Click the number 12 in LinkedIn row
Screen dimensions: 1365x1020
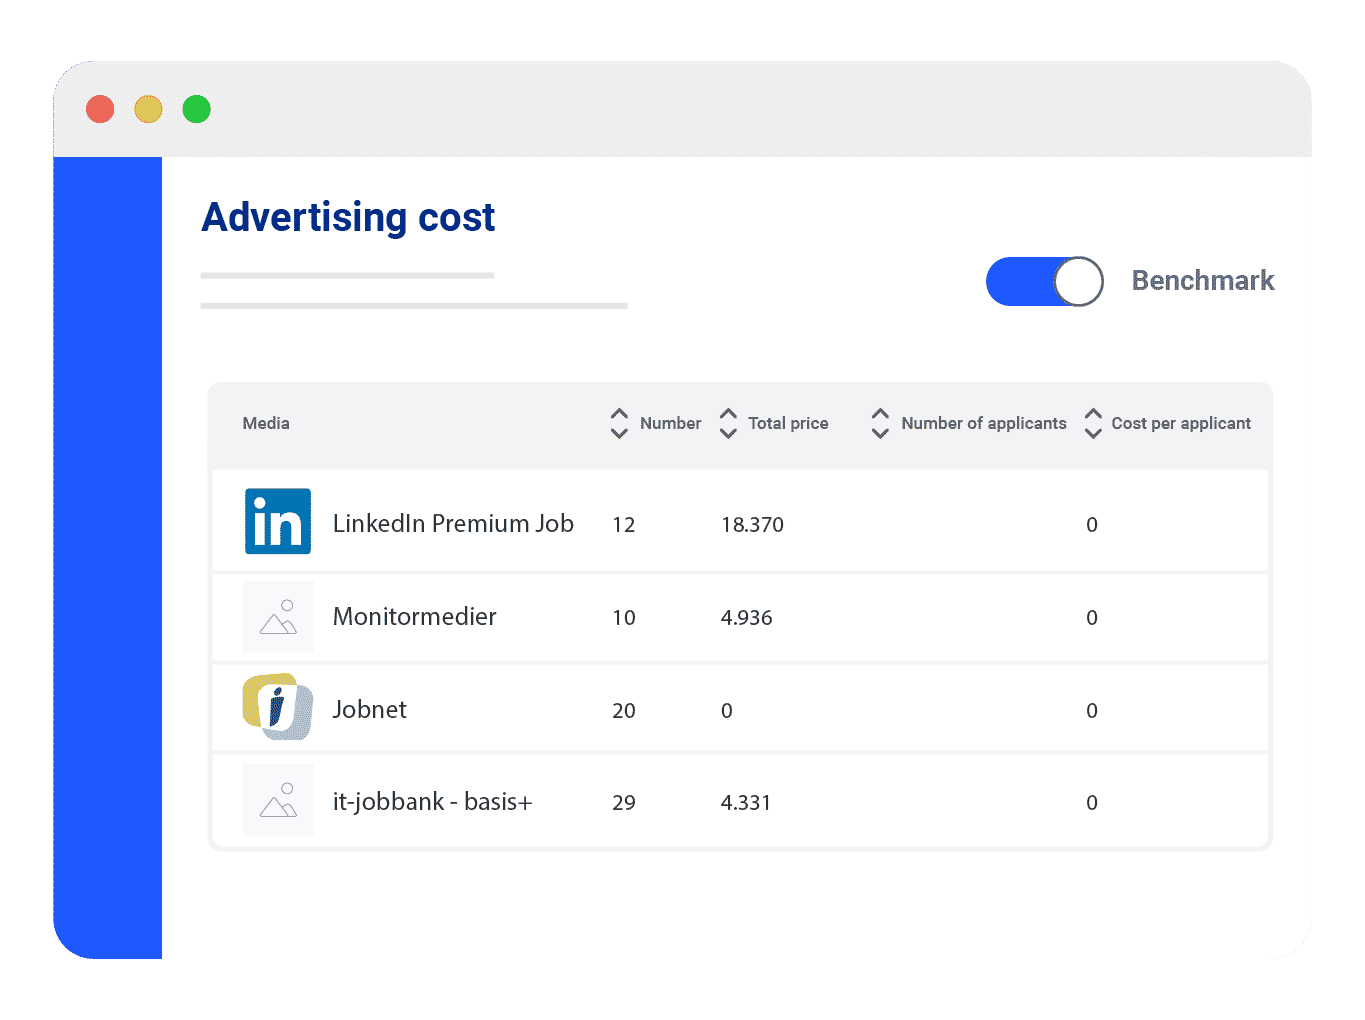624,524
